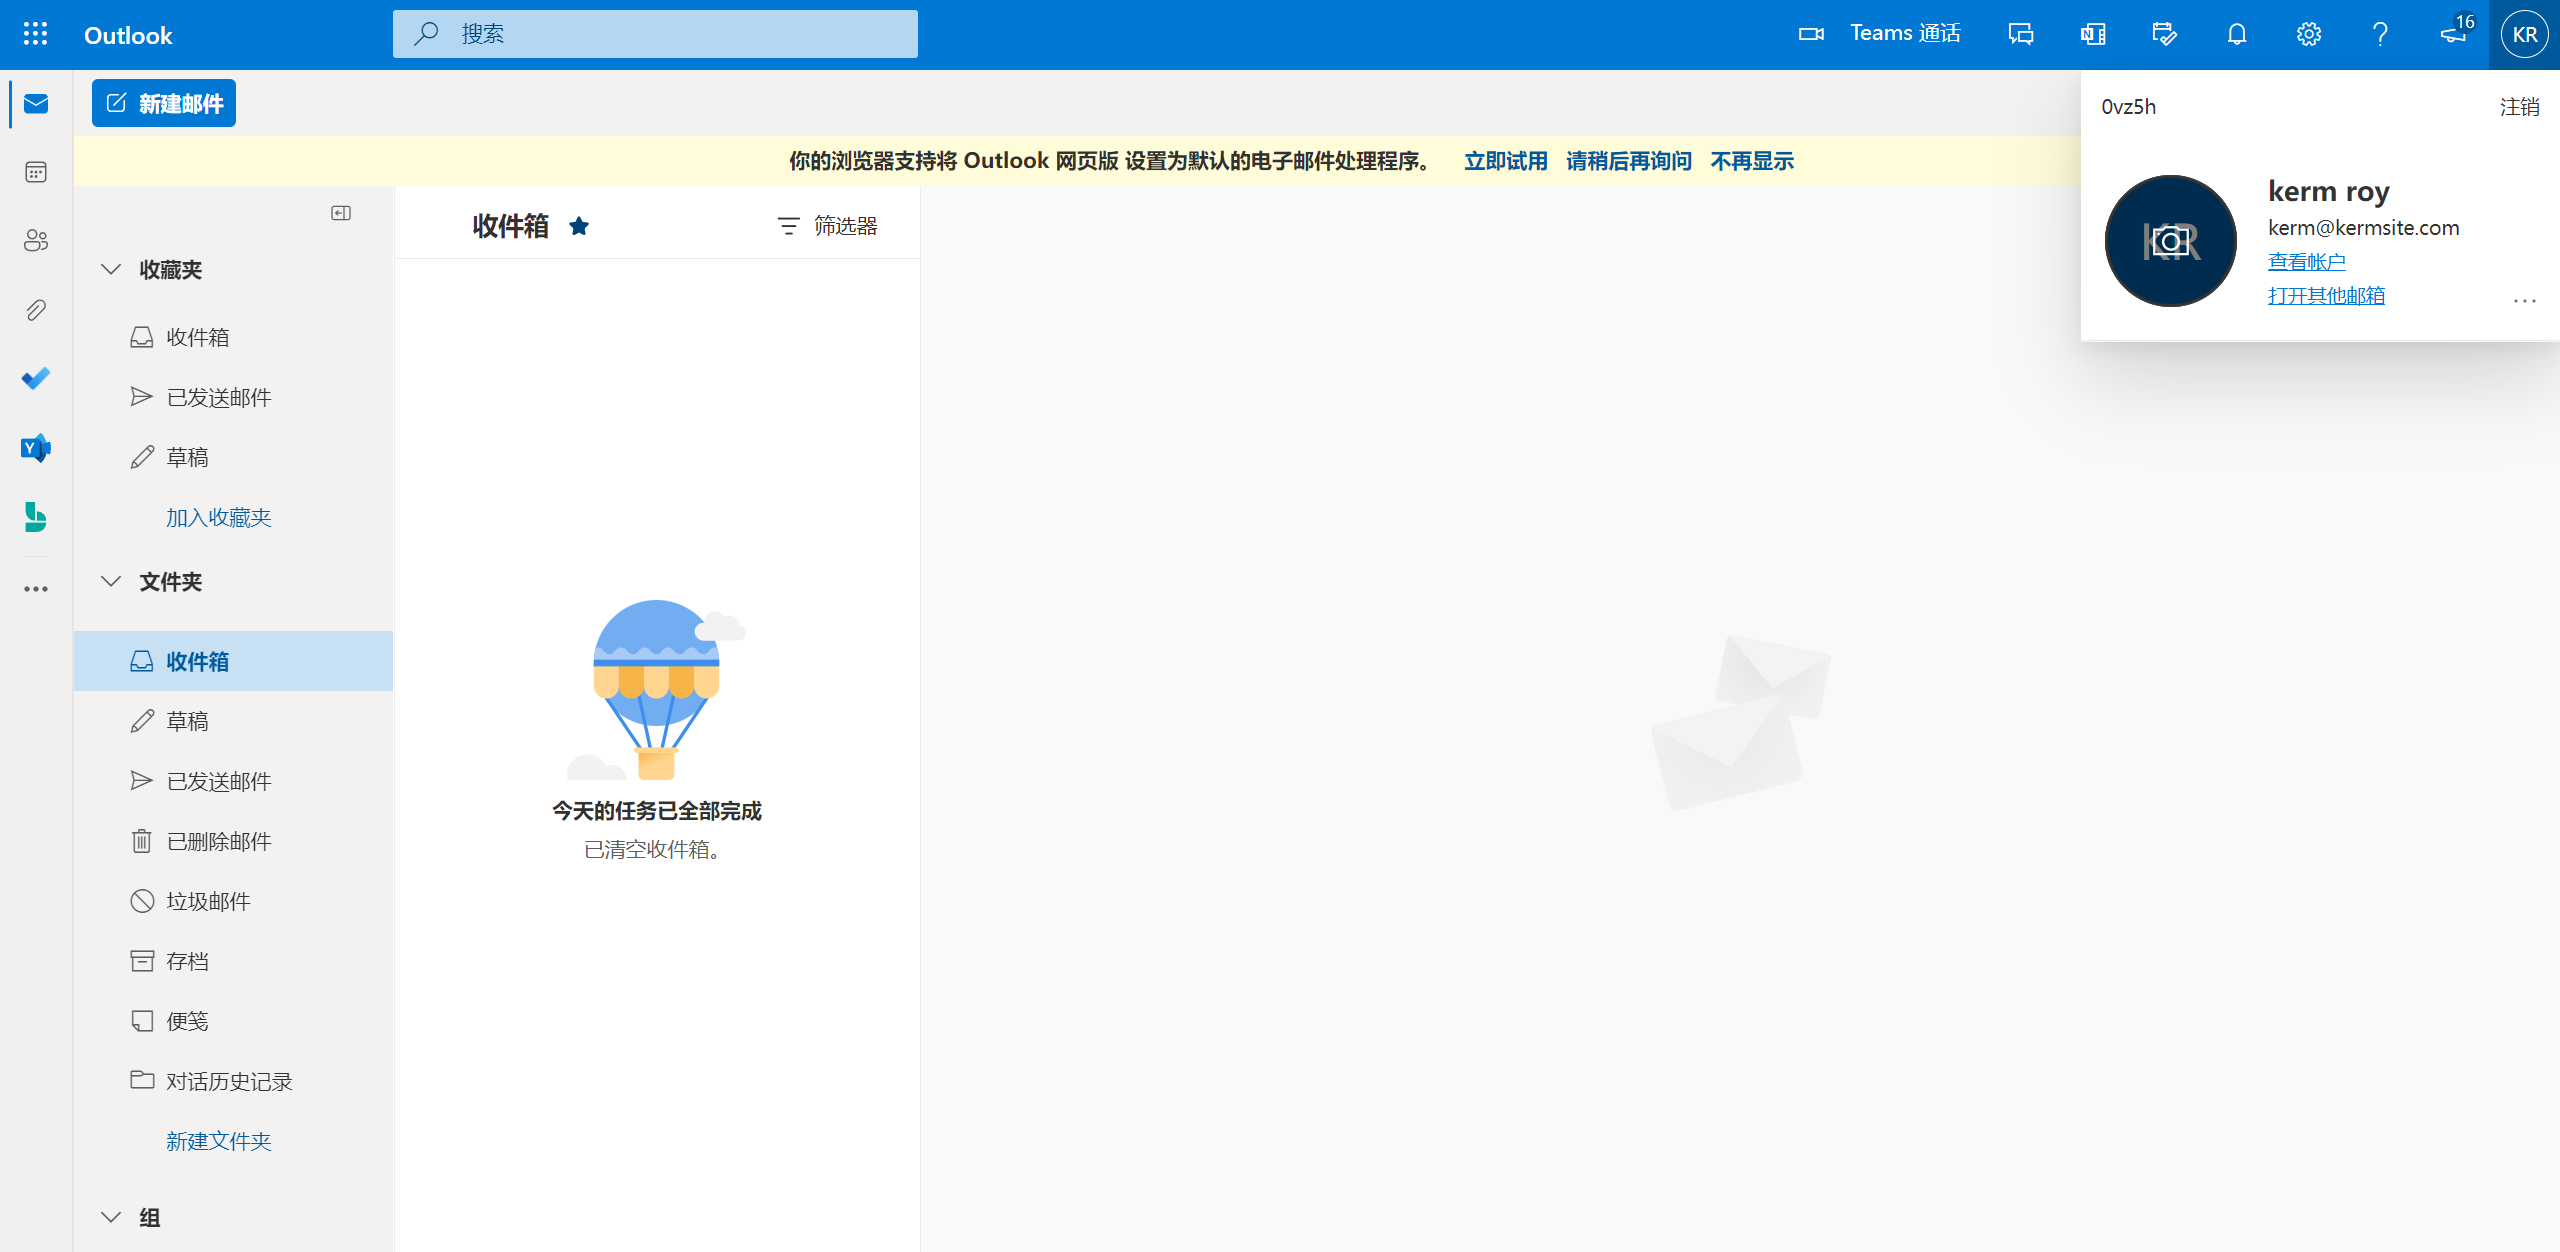Open the People contacts icon
Screen dimensions: 2560x1252
click(x=36, y=241)
